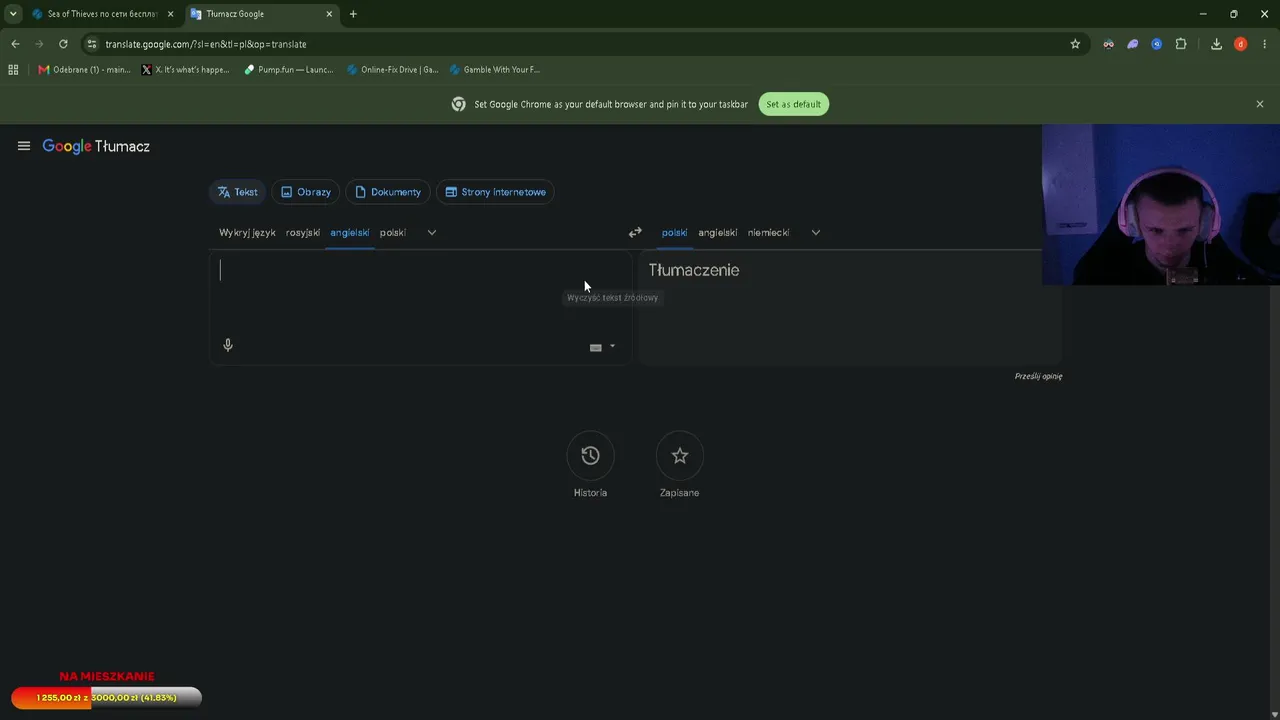Open the Gmail Odebrane bookmark
Viewport: 1280px width, 720px height.
click(84, 70)
